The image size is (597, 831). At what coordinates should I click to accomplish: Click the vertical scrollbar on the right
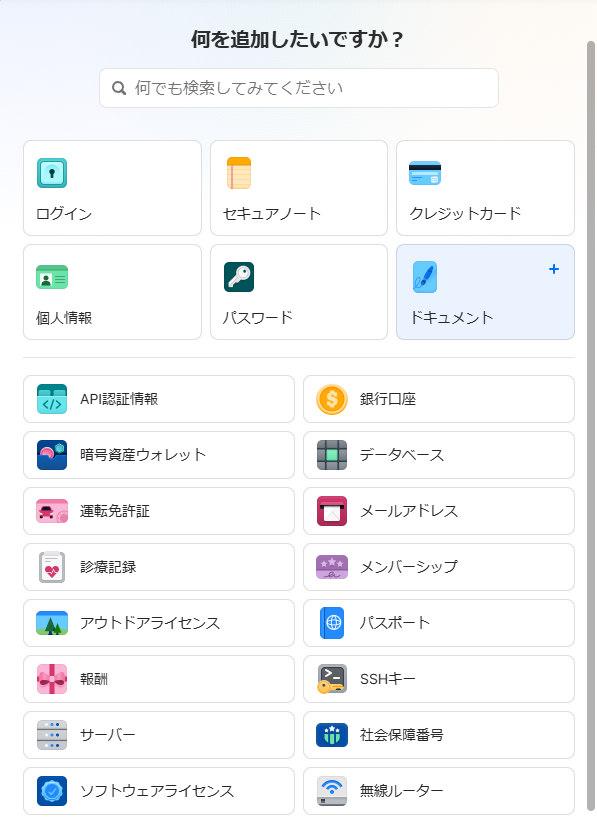pos(591,426)
